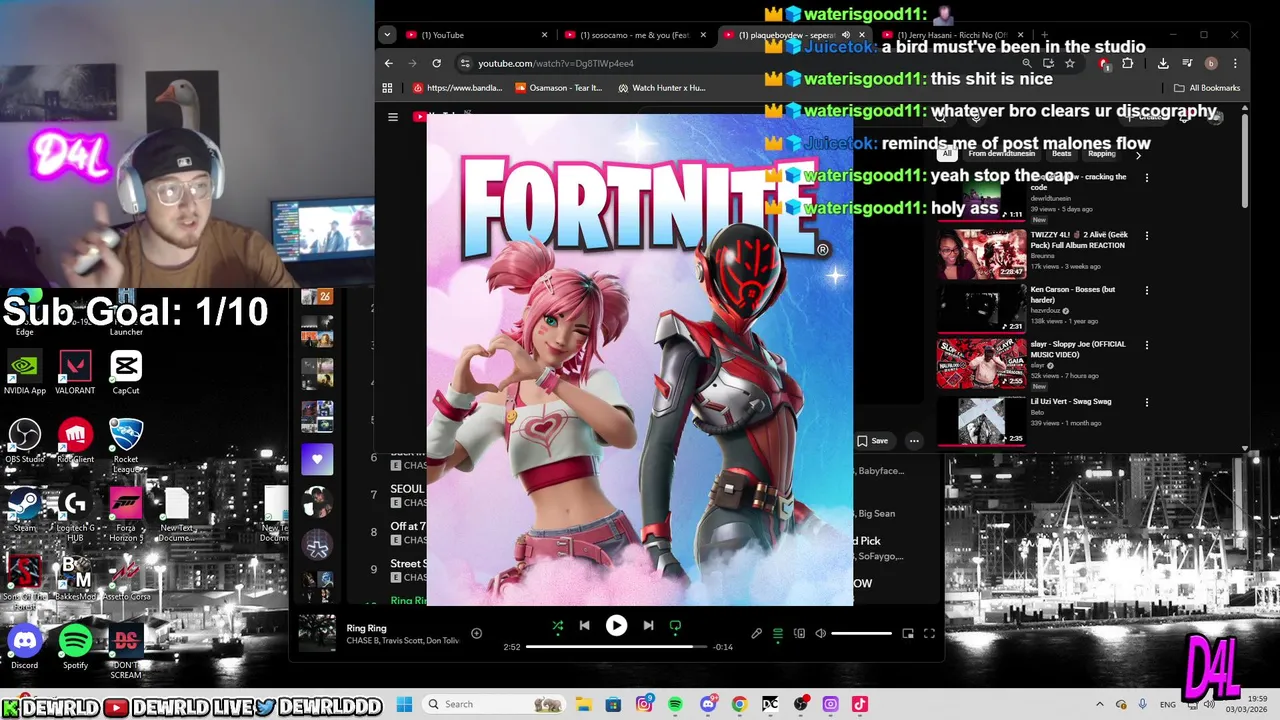Open more actions ellipsis beside Save

914,440
